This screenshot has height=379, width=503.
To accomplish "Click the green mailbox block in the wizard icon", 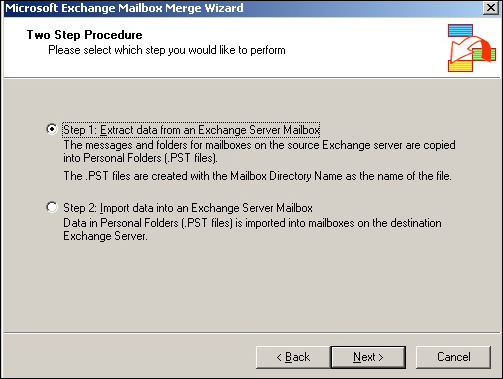I will tap(483, 54).
